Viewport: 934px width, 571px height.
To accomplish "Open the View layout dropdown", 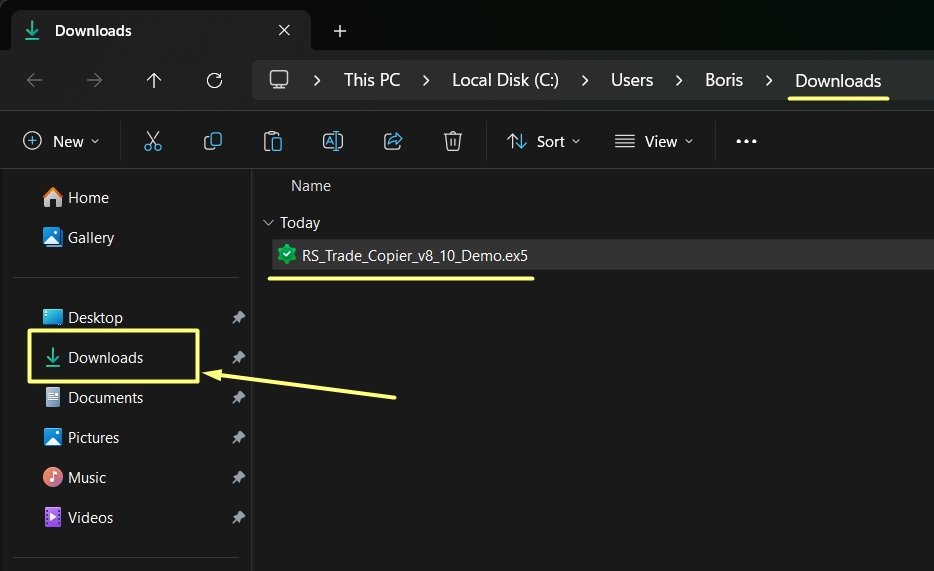I will (x=654, y=141).
